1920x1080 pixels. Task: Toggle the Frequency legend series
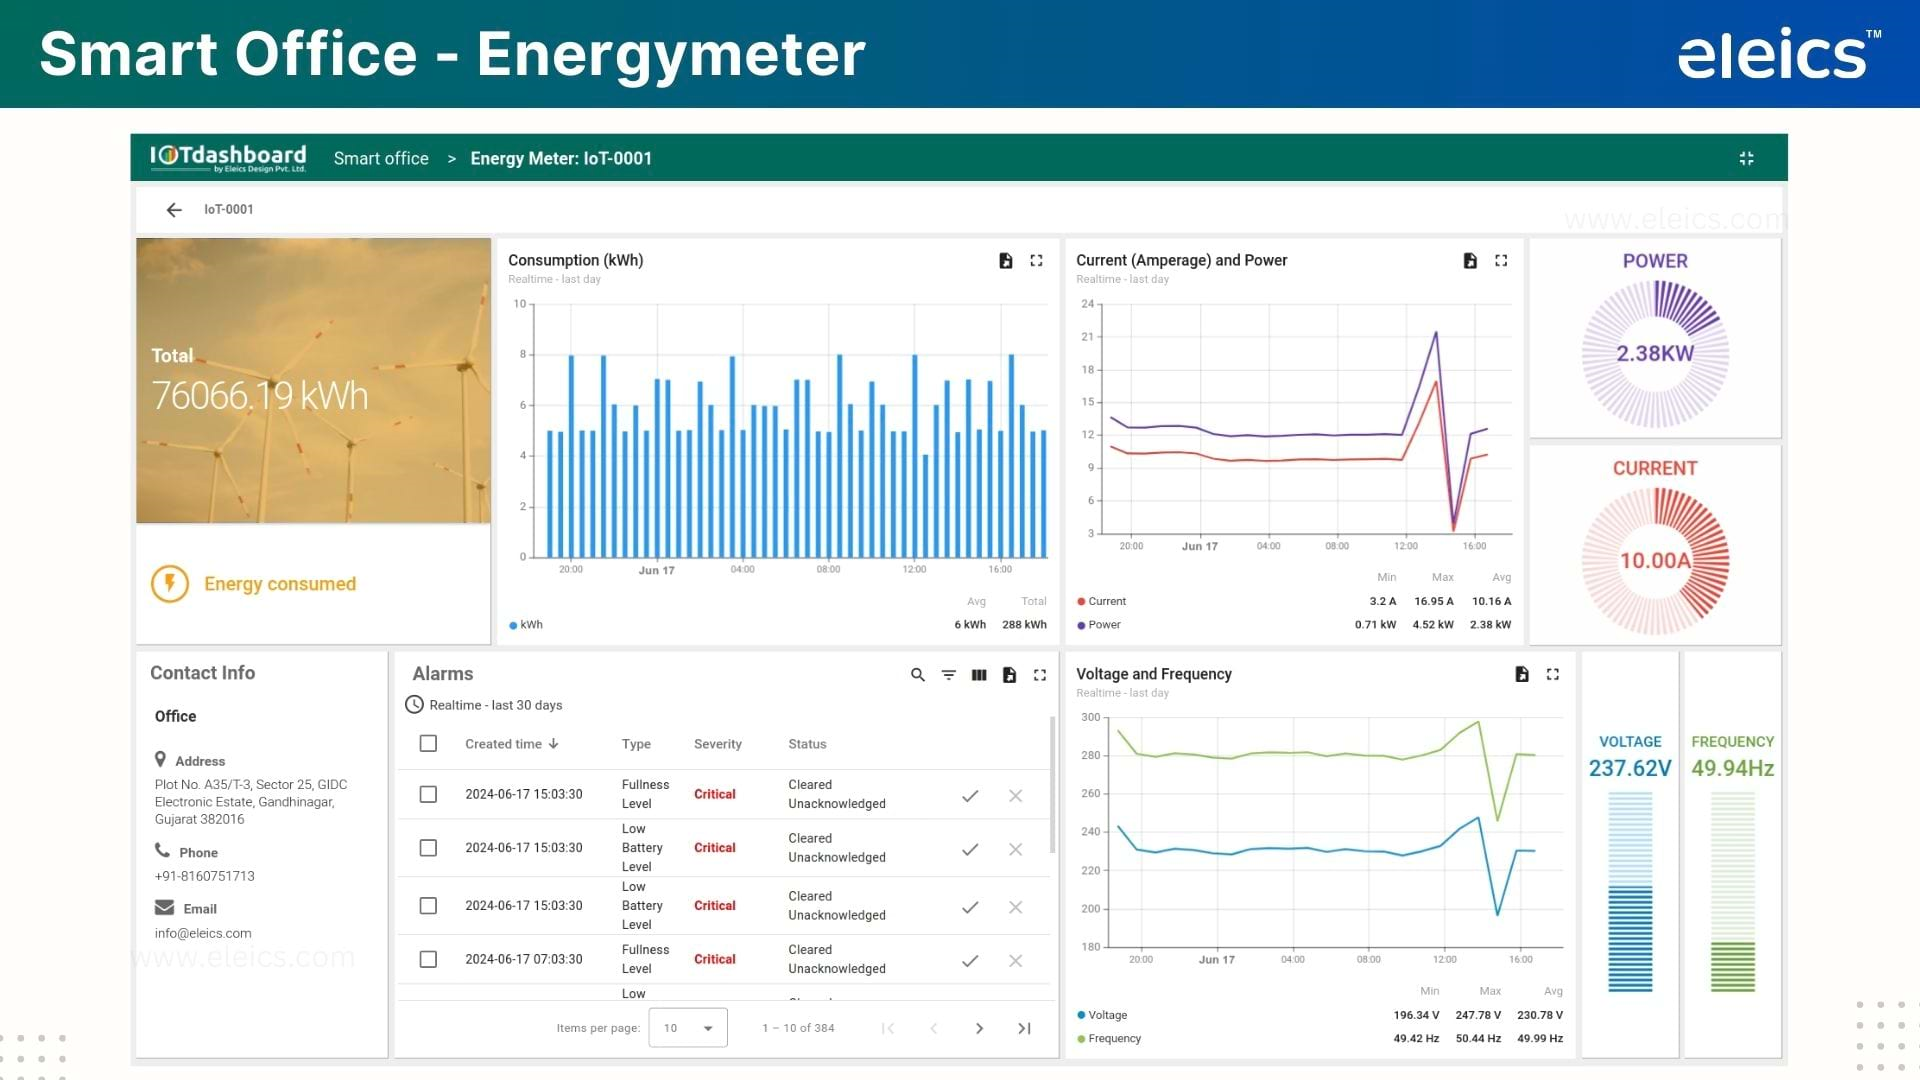tap(1109, 1039)
